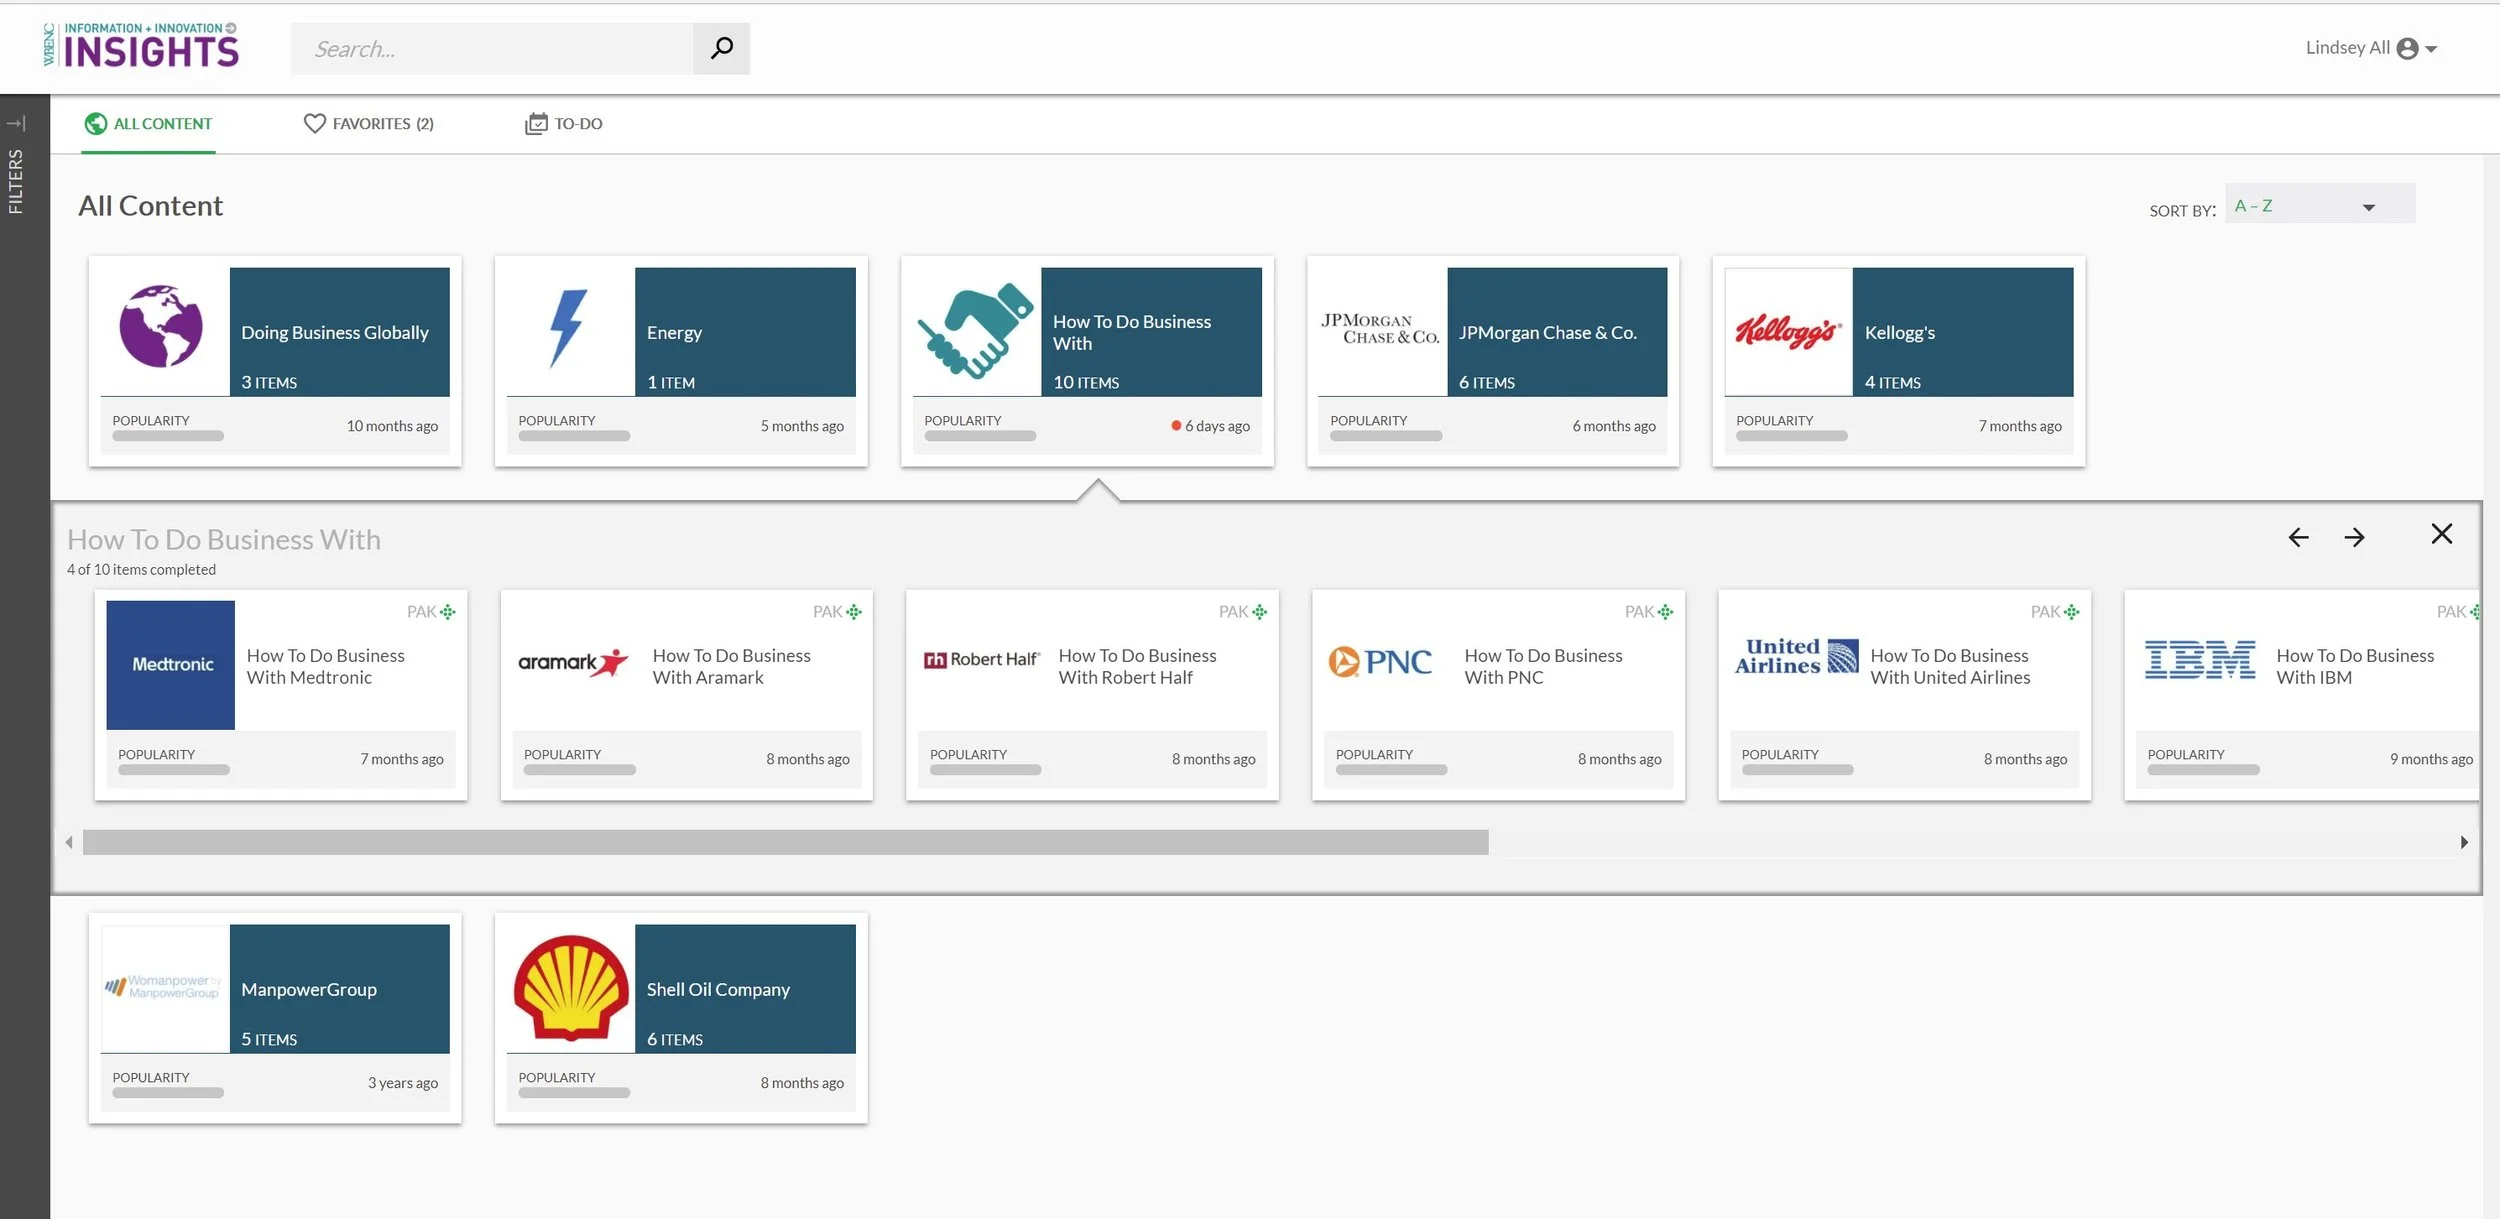This screenshot has height=1219, width=2500.
Task: Click the horizontal scrollbar thumb
Action: tap(785, 842)
